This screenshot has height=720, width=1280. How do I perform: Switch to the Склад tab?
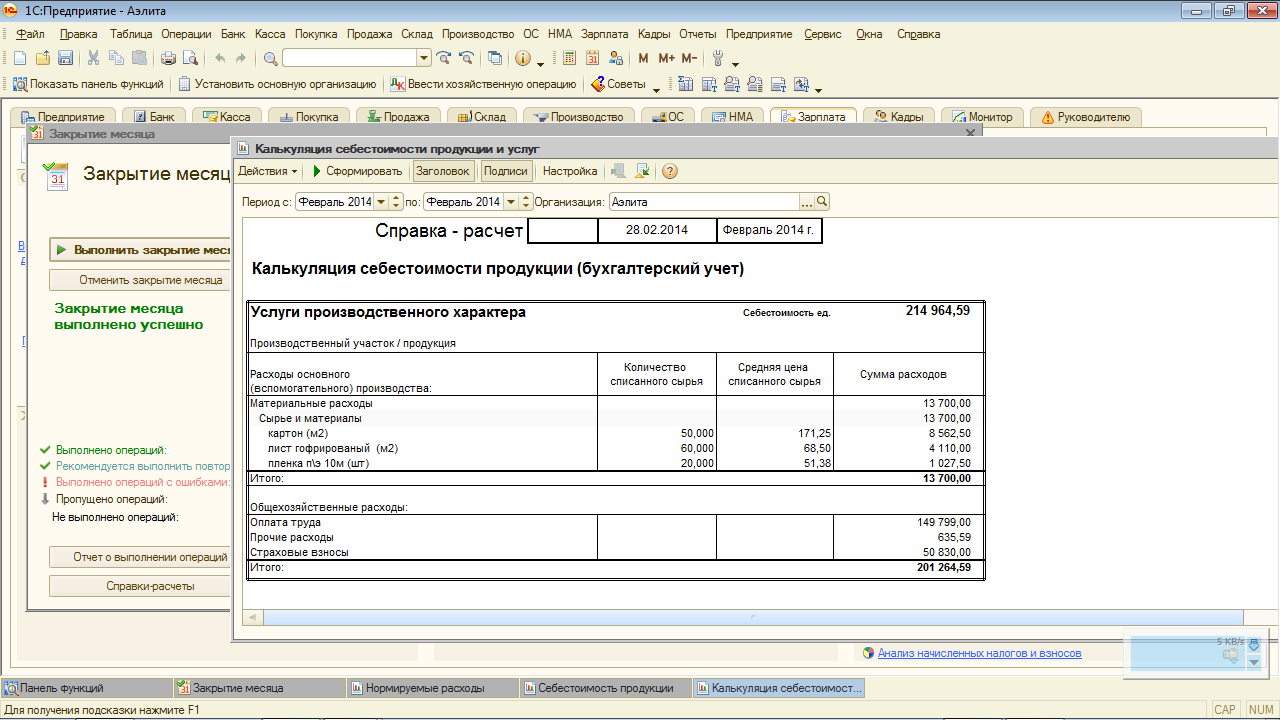[x=482, y=117]
